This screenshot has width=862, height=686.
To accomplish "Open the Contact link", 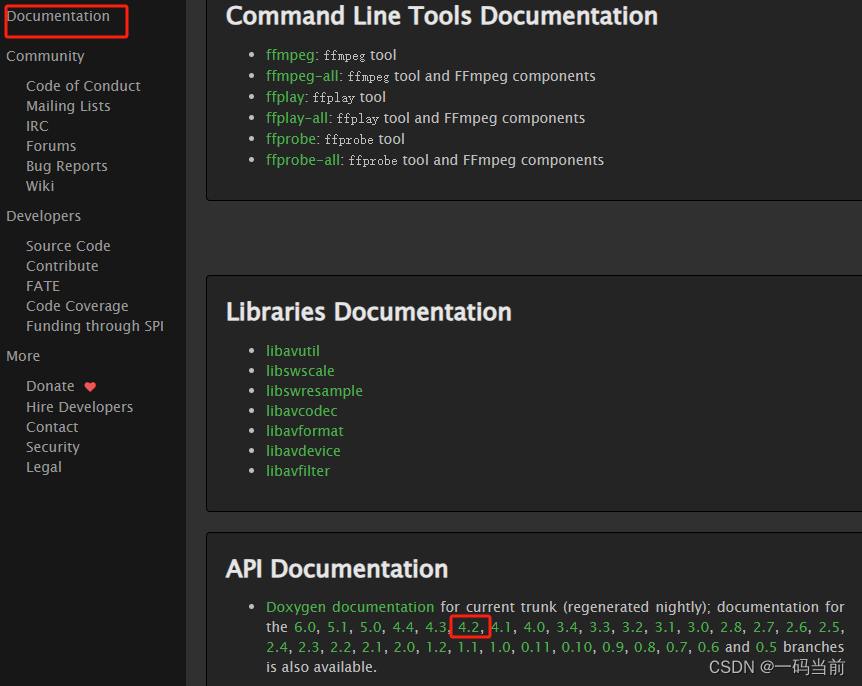I will [52, 427].
